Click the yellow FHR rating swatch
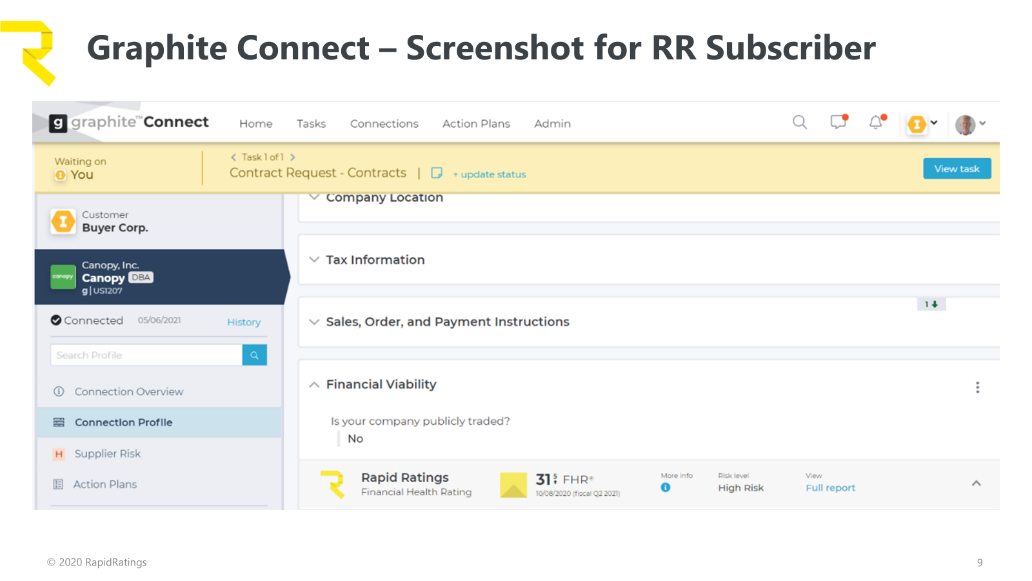Image resolution: width=1032 pixels, height=581 pixels. point(513,485)
